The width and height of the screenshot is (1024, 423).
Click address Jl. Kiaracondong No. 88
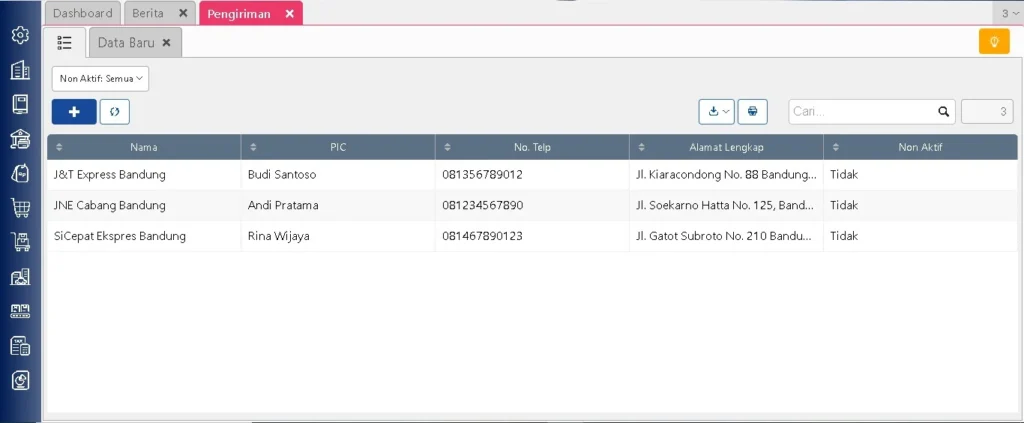point(726,175)
